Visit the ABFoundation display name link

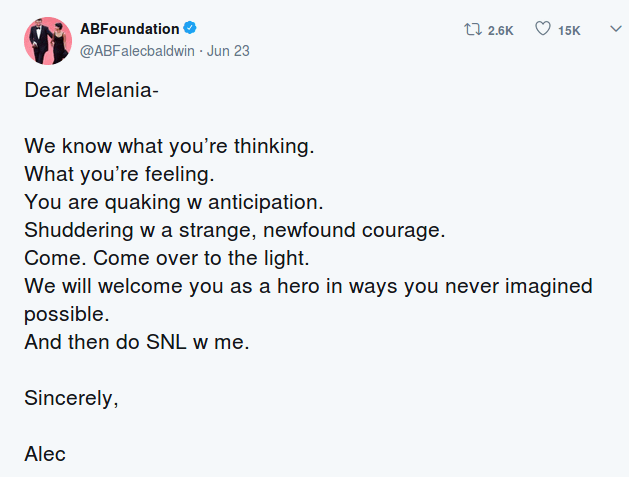[129, 29]
